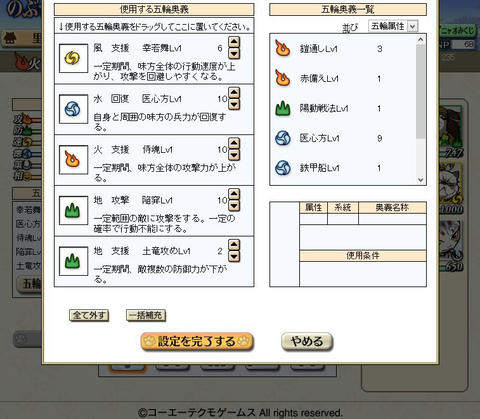Click the list scrollbar down arrow

(x=421, y=180)
